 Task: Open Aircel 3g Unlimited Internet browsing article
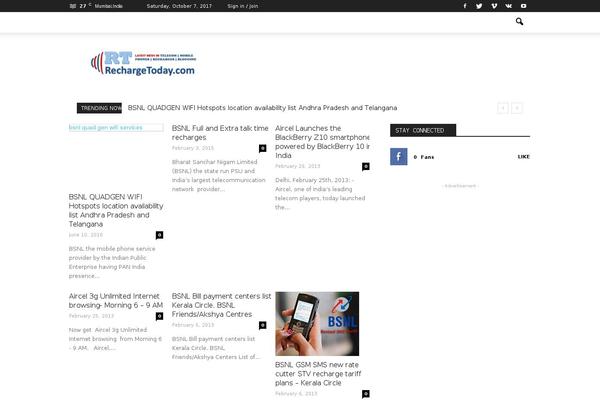pos(116,300)
